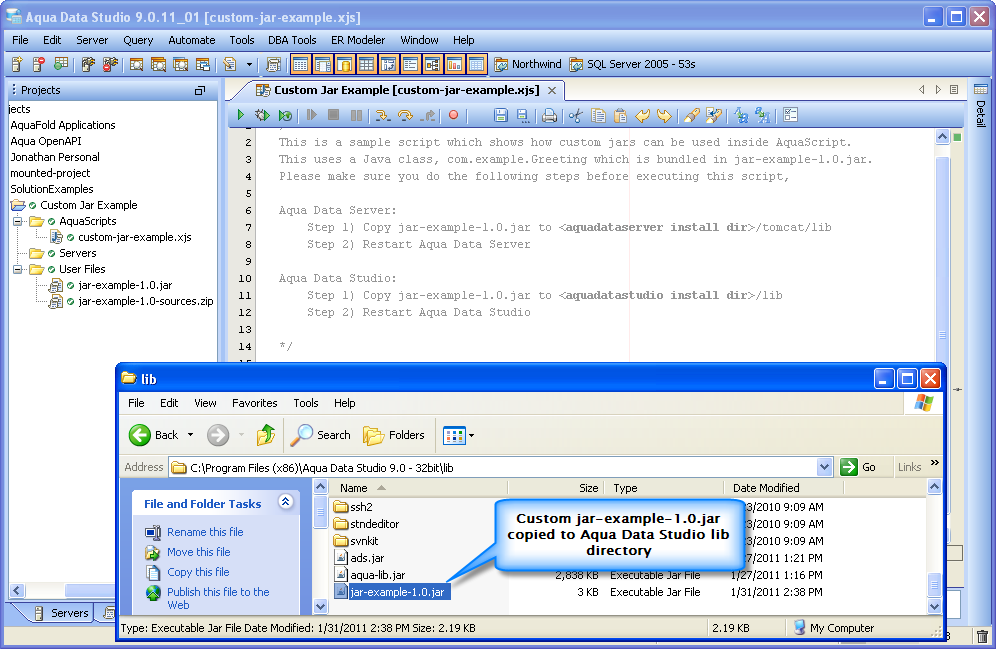
Task: Toggle the orange chart view icon in main toolbar
Action: click(x=454, y=64)
